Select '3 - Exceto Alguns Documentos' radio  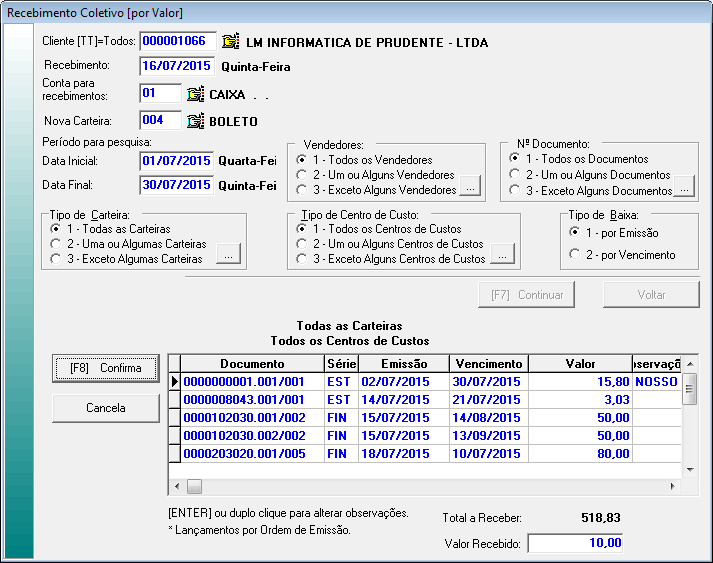pyautogui.click(x=514, y=190)
